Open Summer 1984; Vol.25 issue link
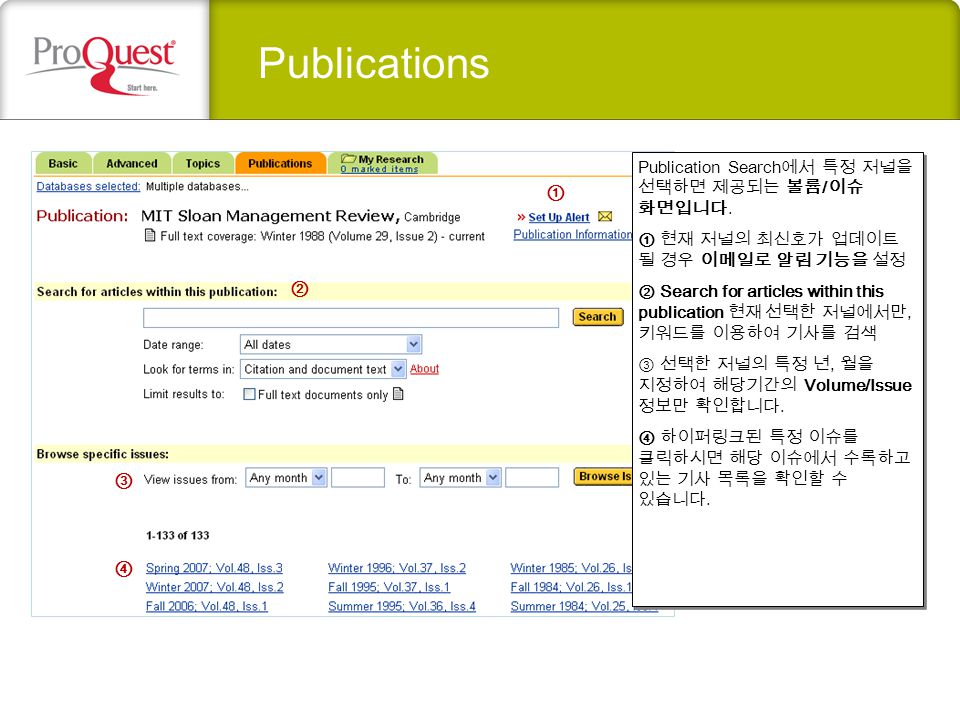960x720 pixels. point(571,606)
